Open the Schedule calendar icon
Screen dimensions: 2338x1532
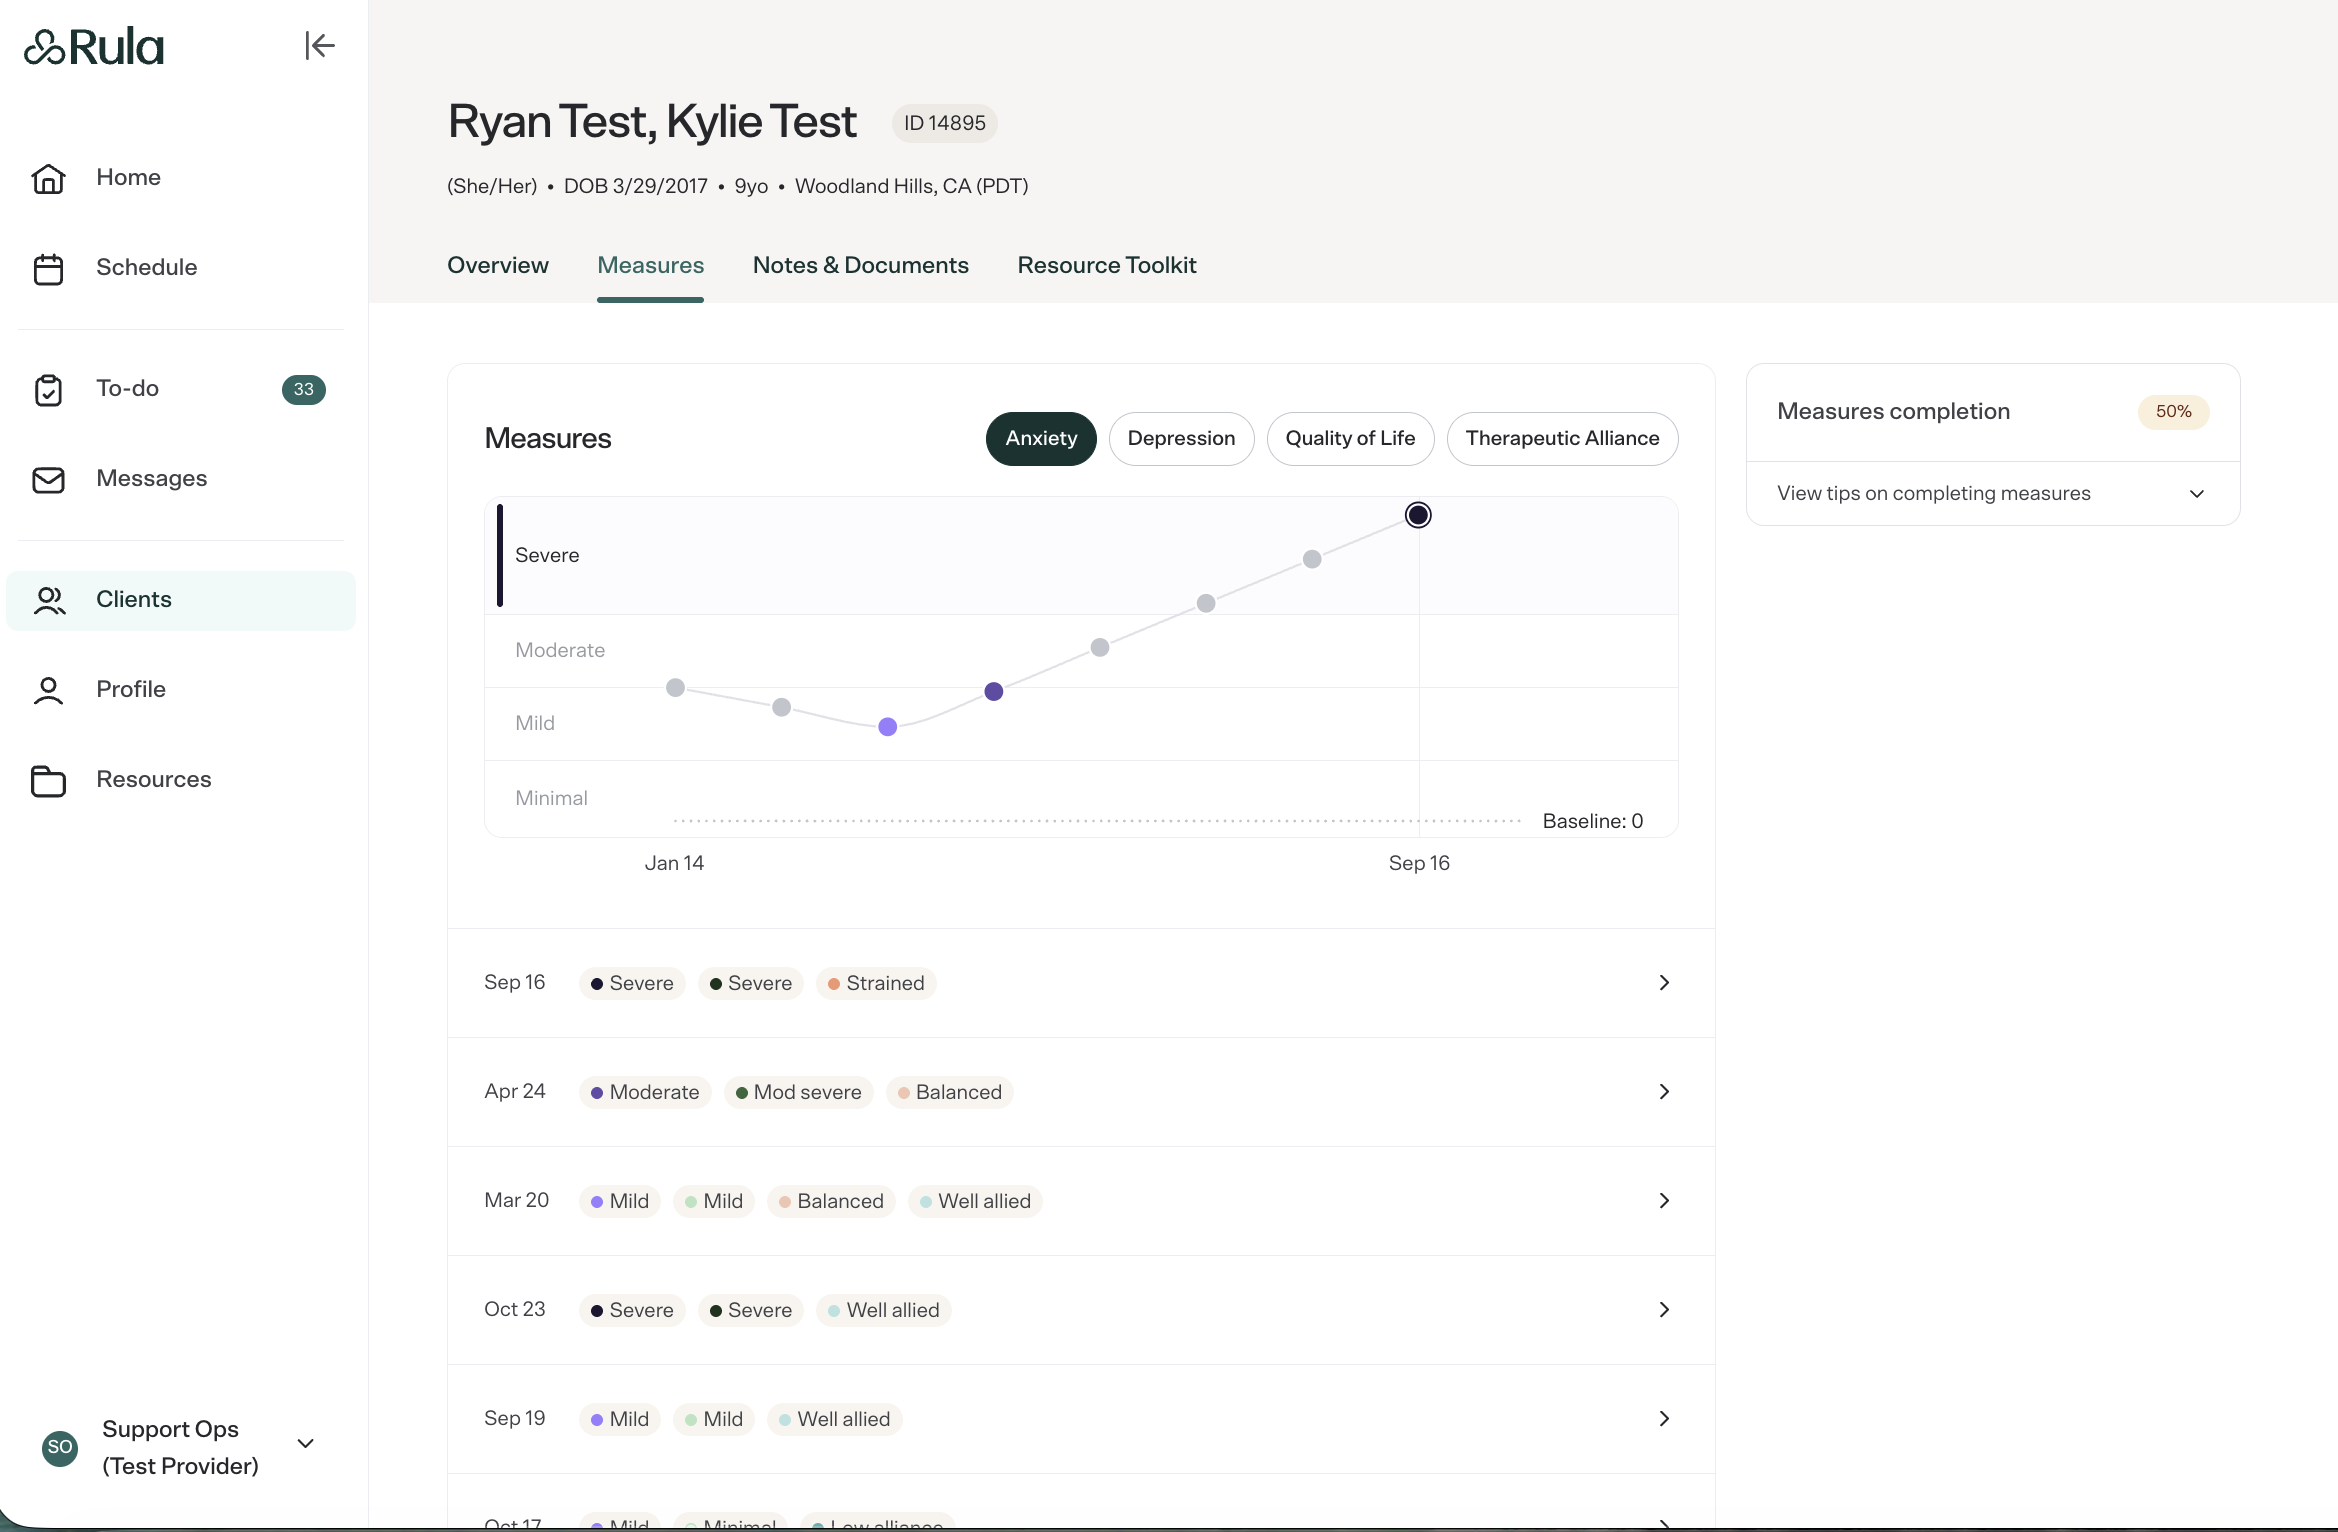click(48, 269)
